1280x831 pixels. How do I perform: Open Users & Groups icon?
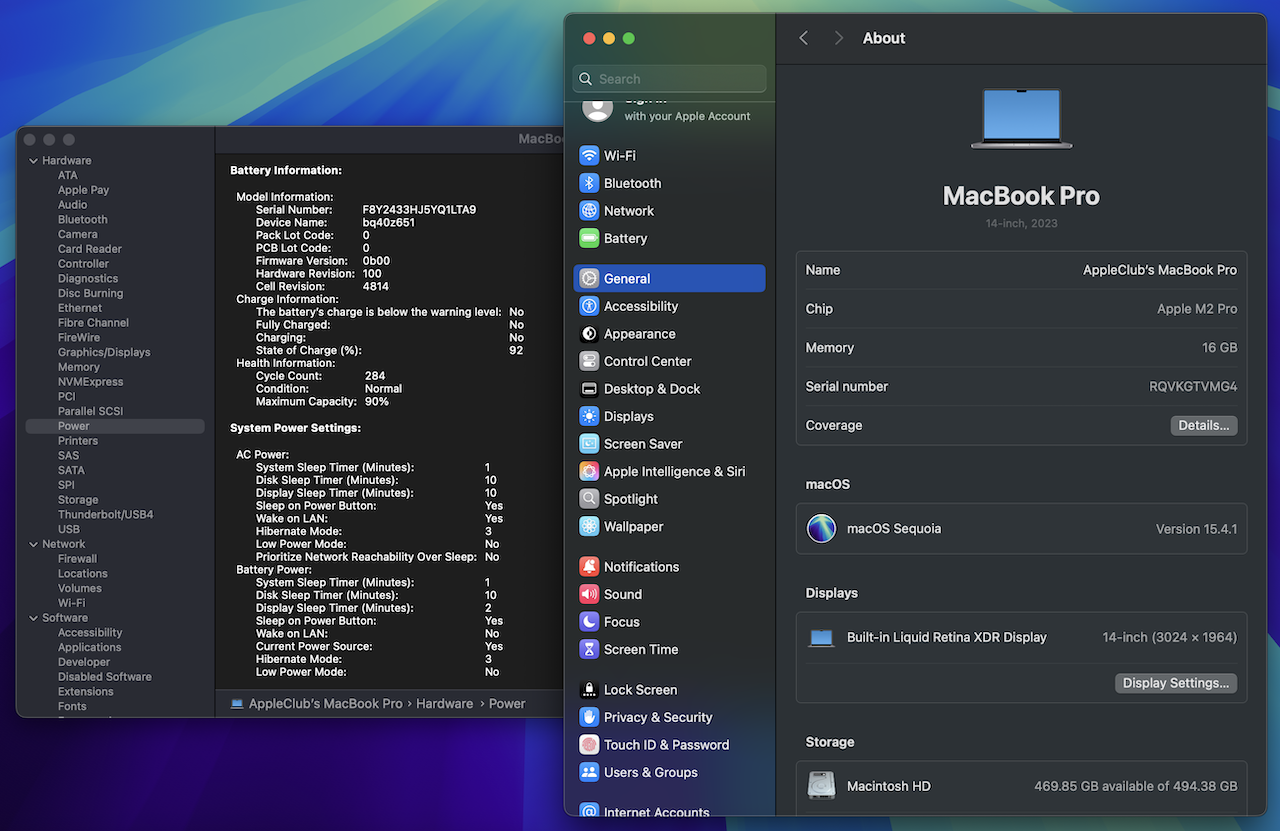(x=589, y=772)
